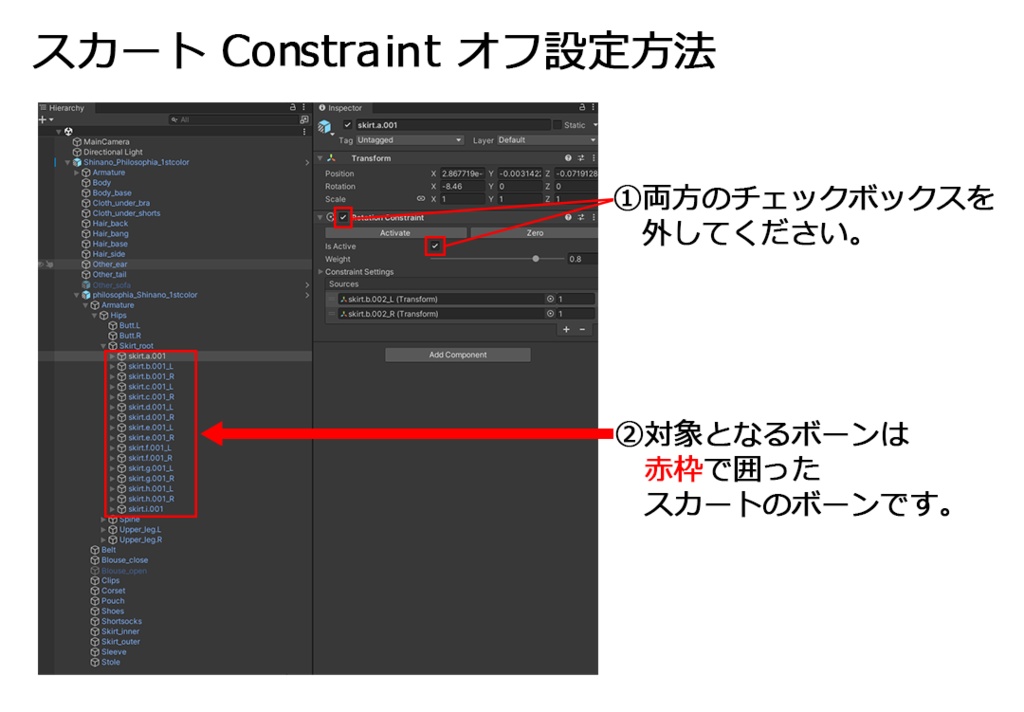The width and height of the screenshot is (1024, 712).
Task: Click the Unity scene icon in Hierarchy
Action: pyautogui.click(x=69, y=131)
